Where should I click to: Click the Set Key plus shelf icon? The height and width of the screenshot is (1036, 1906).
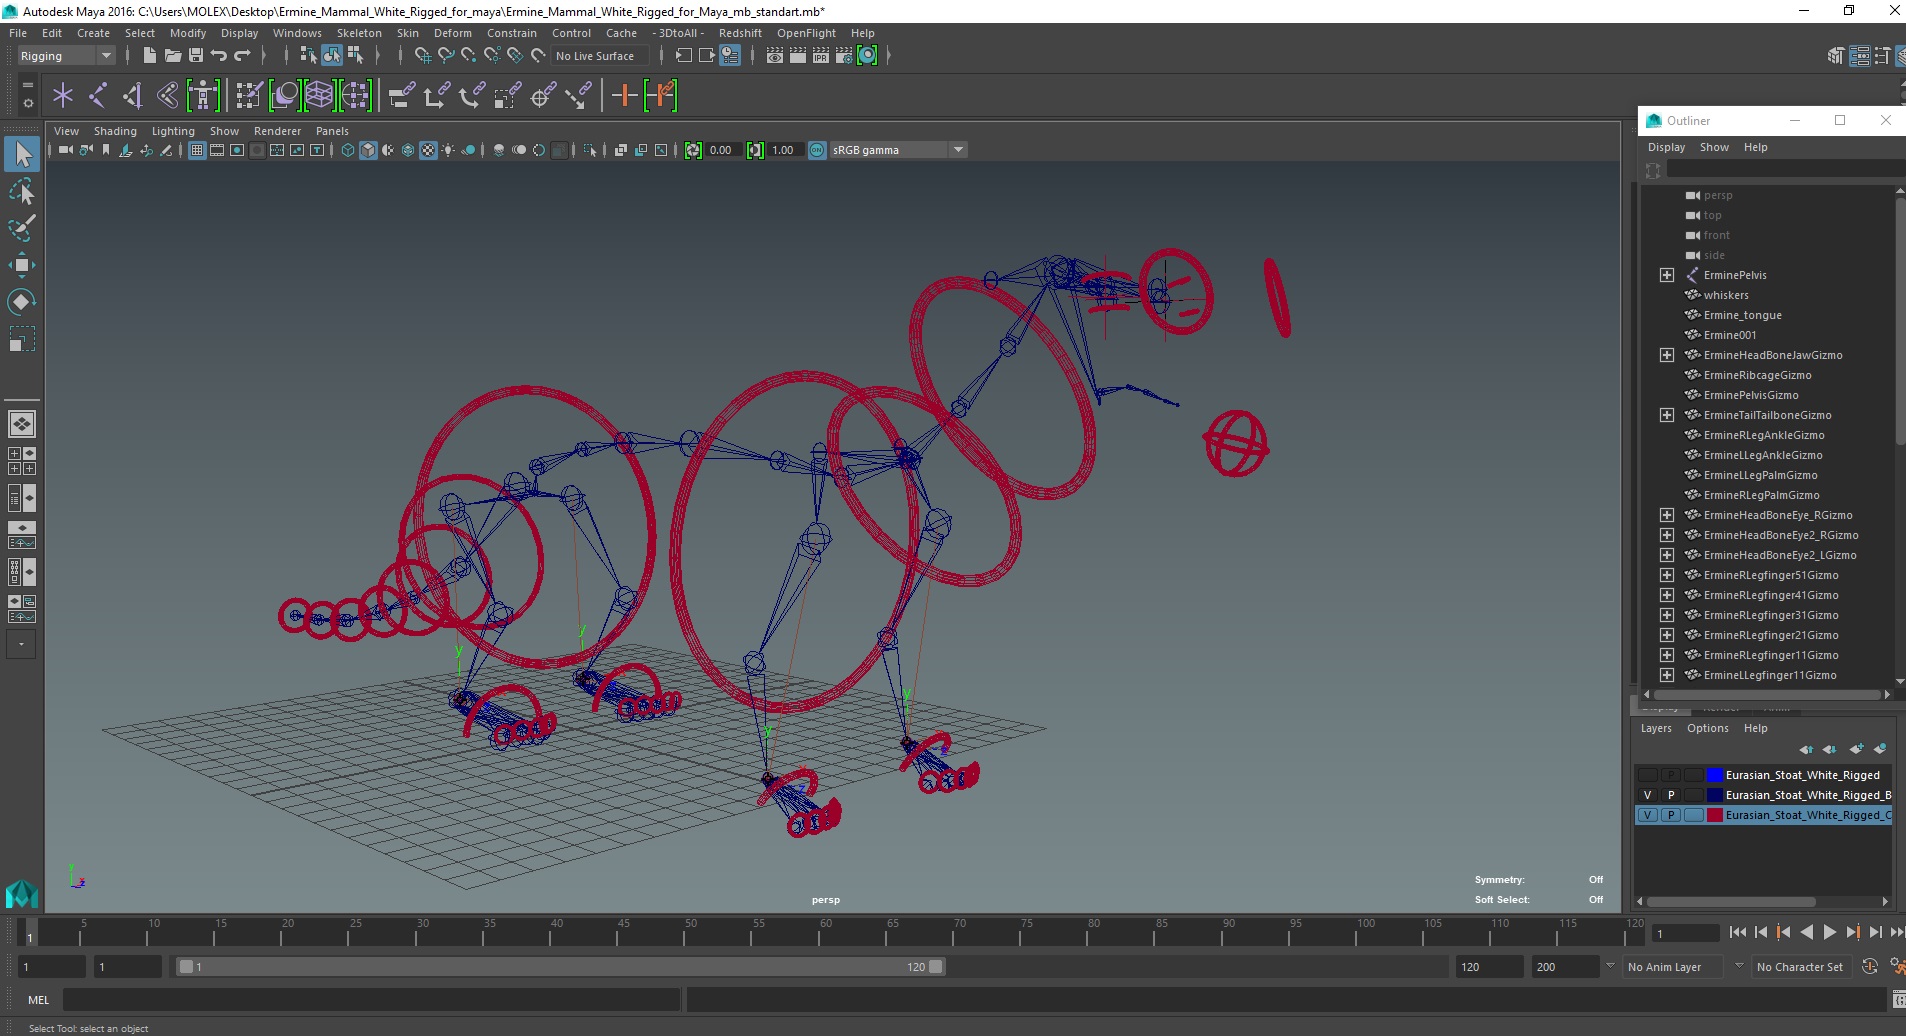[x=624, y=96]
